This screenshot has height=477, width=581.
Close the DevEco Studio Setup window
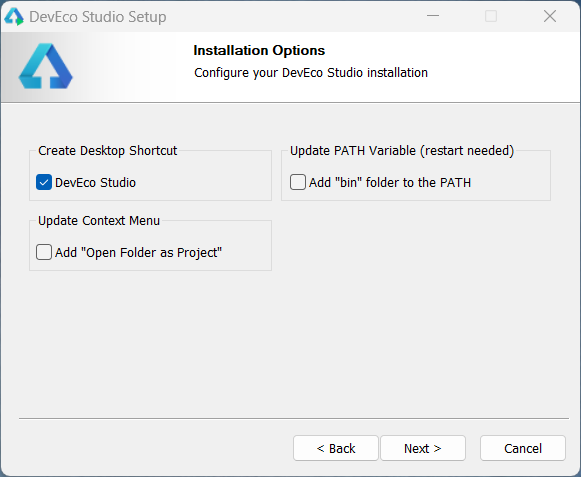[x=550, y=16]
